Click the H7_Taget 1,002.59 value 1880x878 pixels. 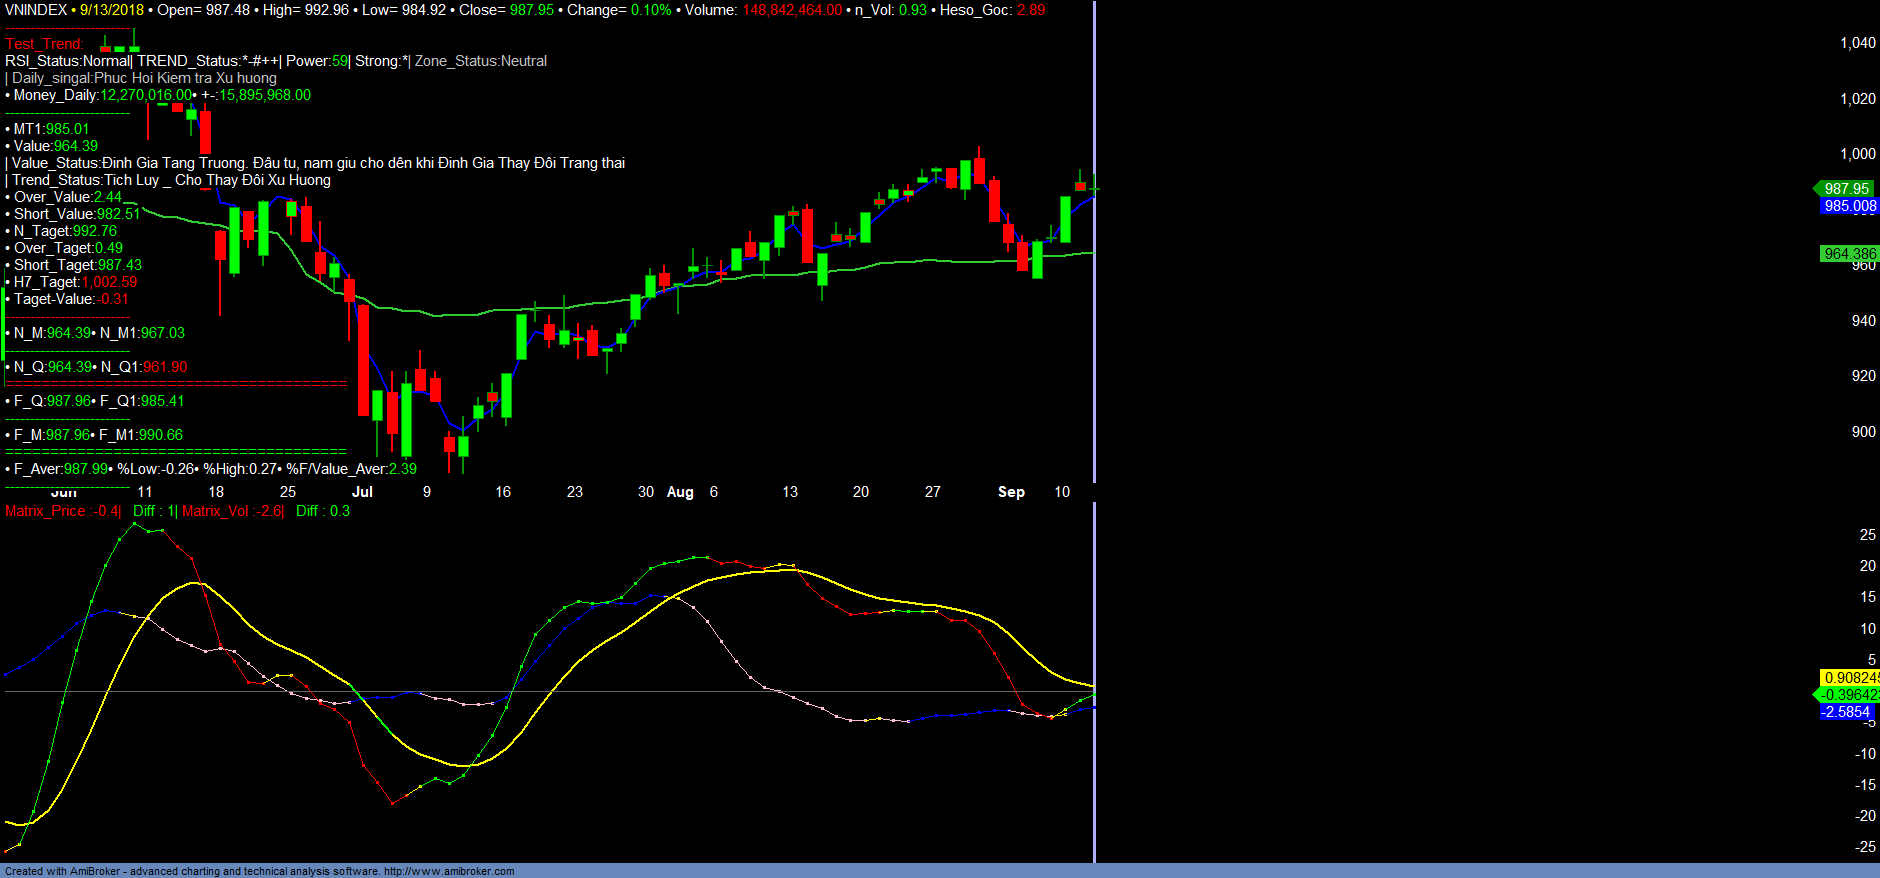110,282
